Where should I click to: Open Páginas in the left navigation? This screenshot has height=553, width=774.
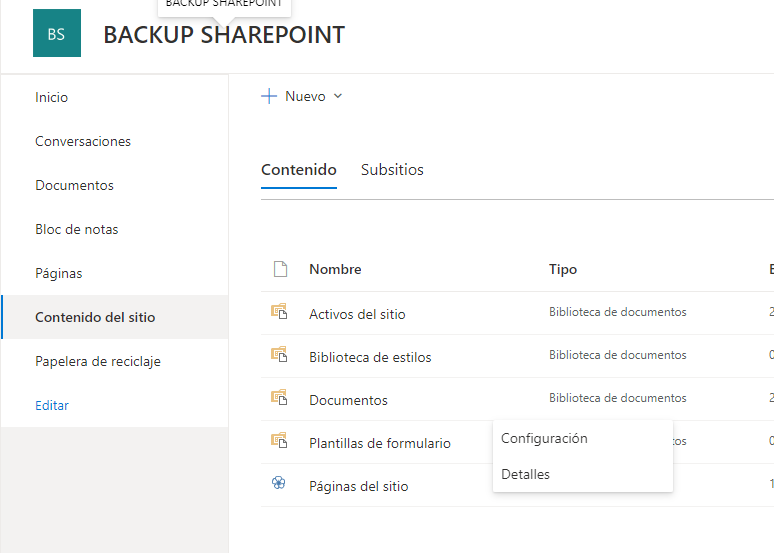pyautogui.click(x=59, y=273)
